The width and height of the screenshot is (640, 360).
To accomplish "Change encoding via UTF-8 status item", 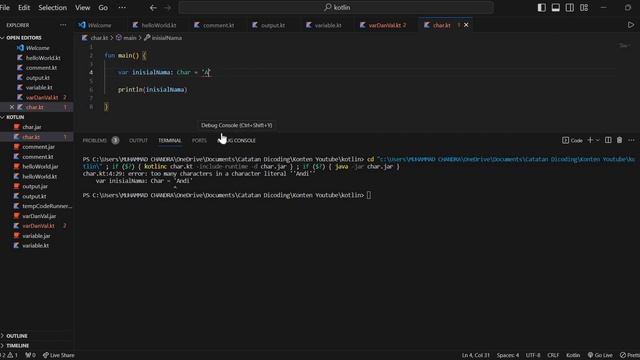I will [x=533, y=355].
